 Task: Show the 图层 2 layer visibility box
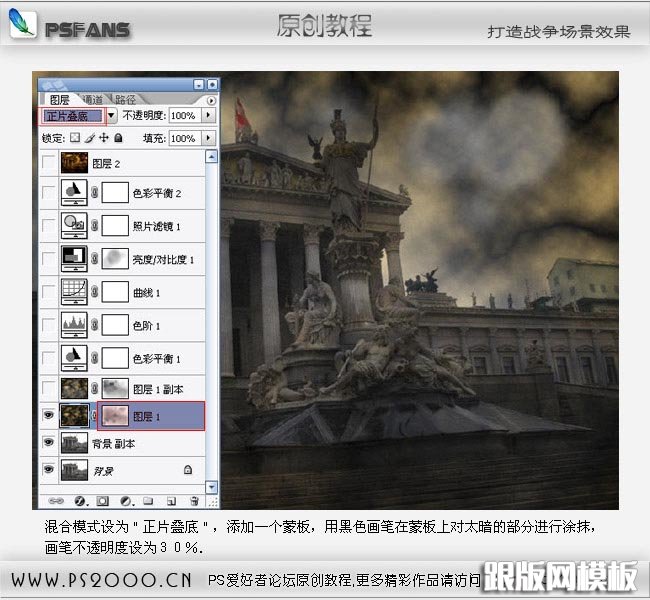tap(49, 162)
